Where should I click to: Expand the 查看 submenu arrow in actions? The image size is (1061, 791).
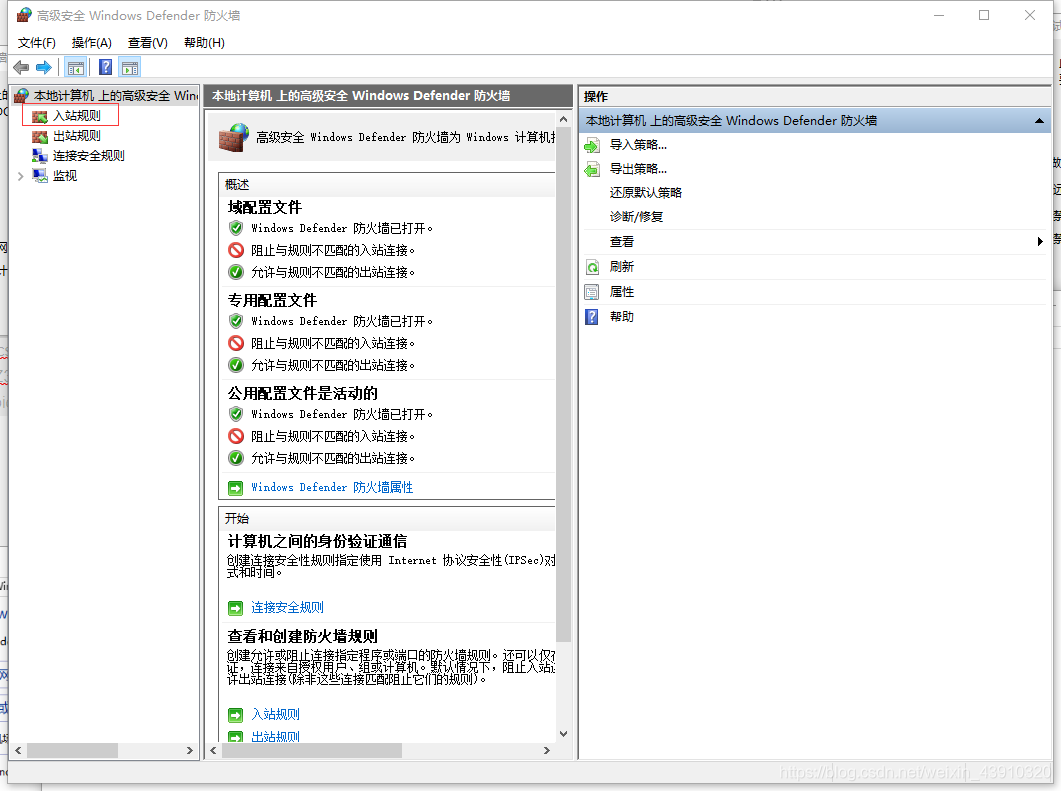[1040, 242]
